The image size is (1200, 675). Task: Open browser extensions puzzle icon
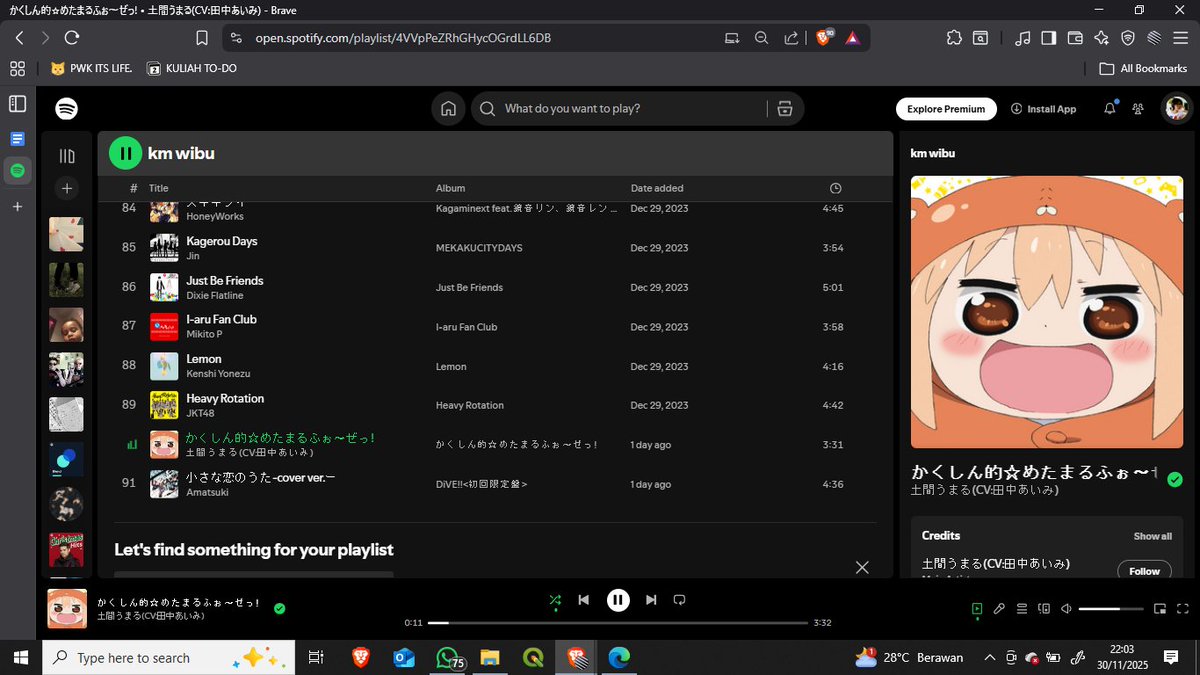954,38
